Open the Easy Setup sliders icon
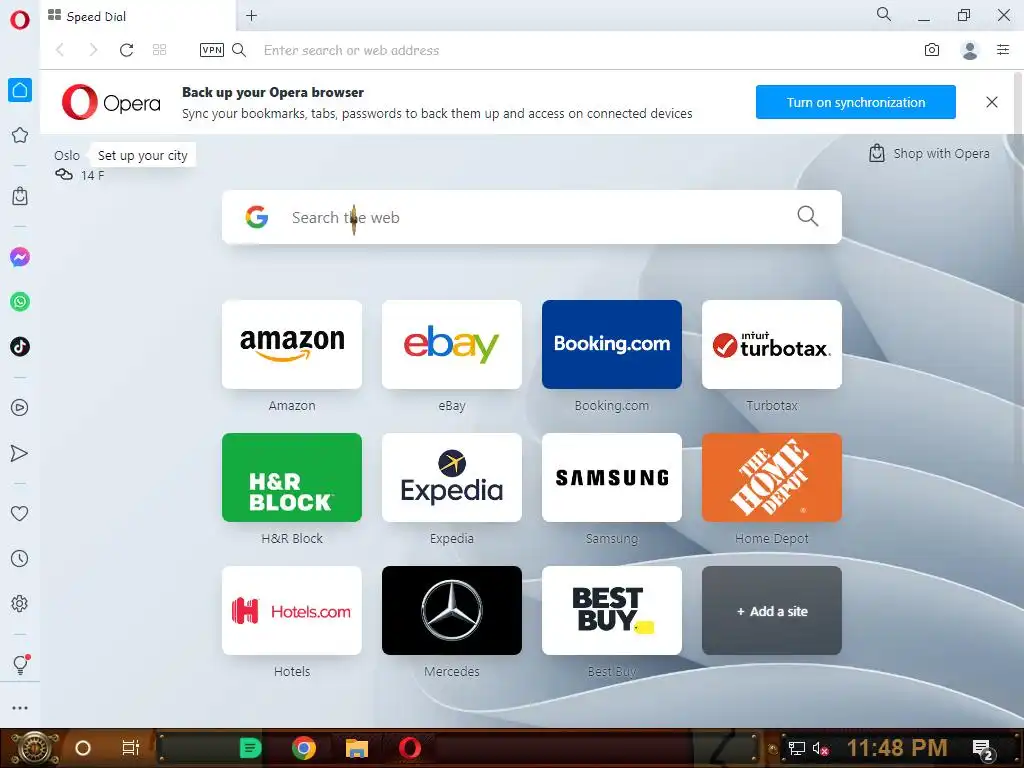 [1003, 50]
